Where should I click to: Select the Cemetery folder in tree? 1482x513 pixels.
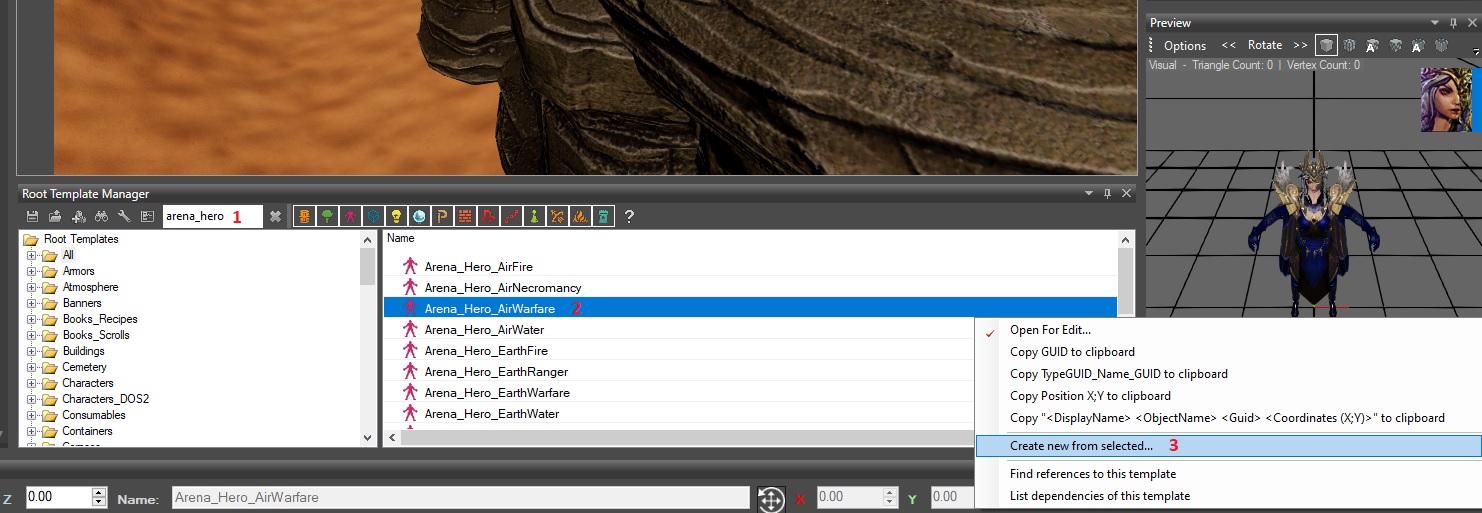coord(84,367)
